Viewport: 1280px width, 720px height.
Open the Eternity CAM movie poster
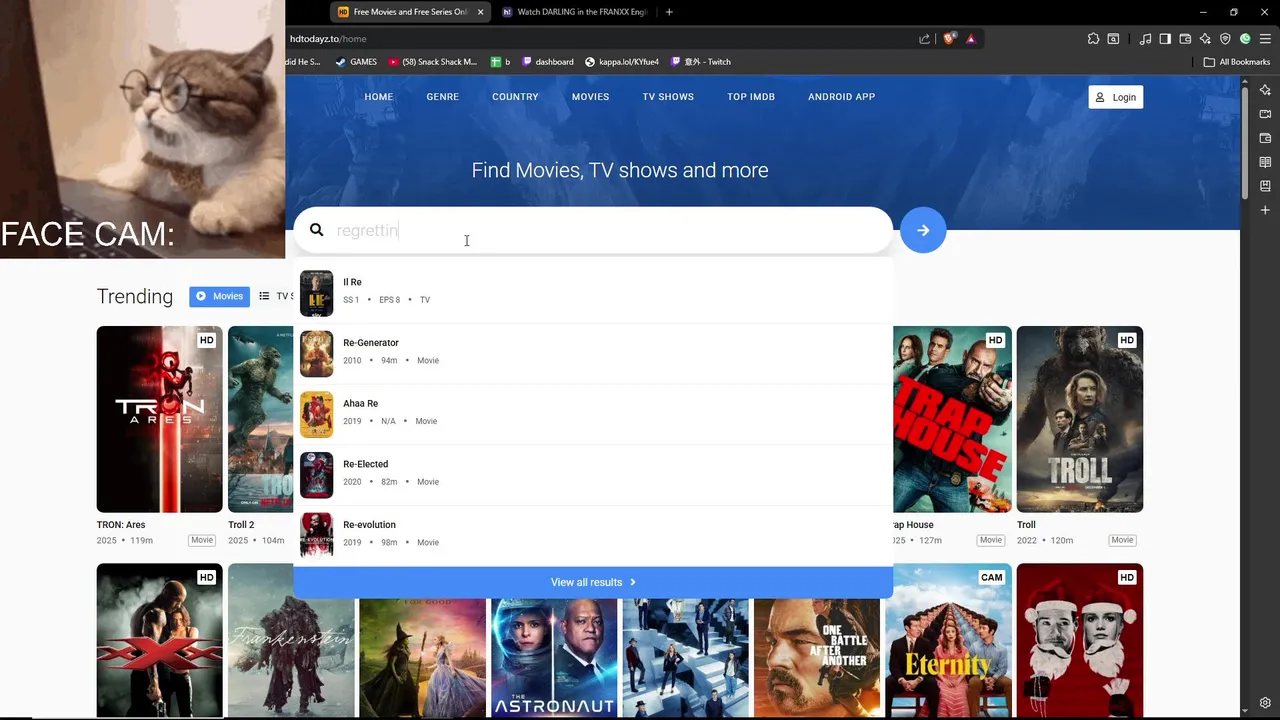949,640
